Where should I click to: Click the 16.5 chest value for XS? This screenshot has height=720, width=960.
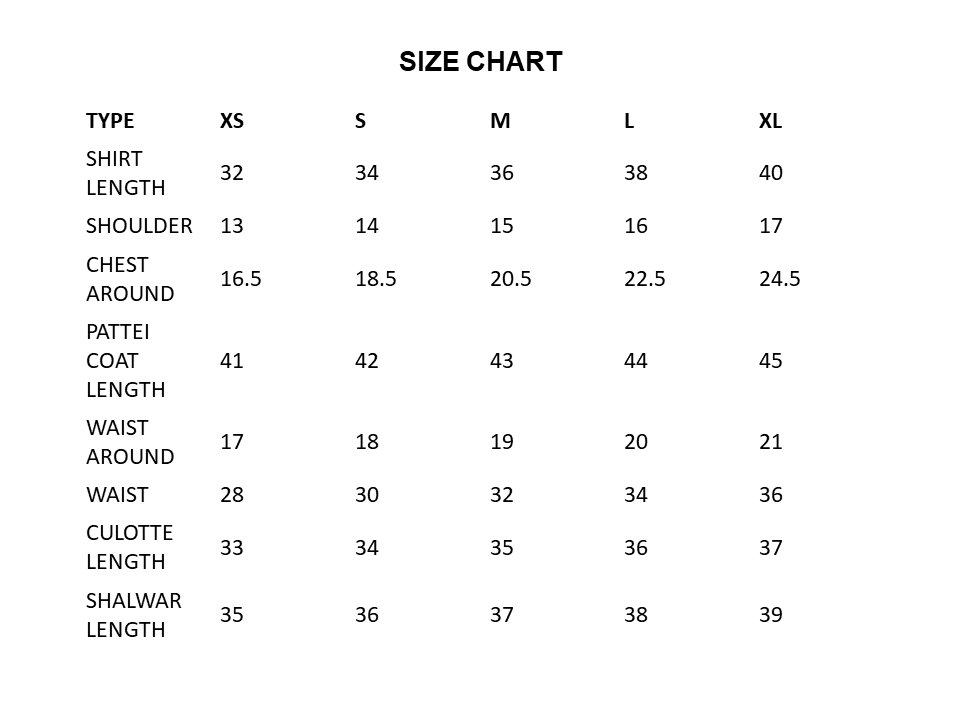(241, 279)
